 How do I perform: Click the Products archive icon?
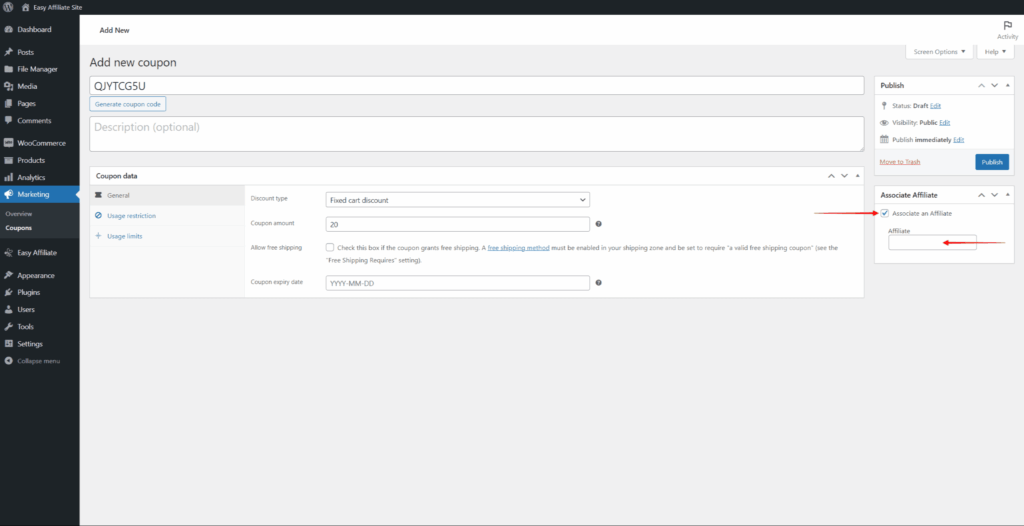coord(8,160)
